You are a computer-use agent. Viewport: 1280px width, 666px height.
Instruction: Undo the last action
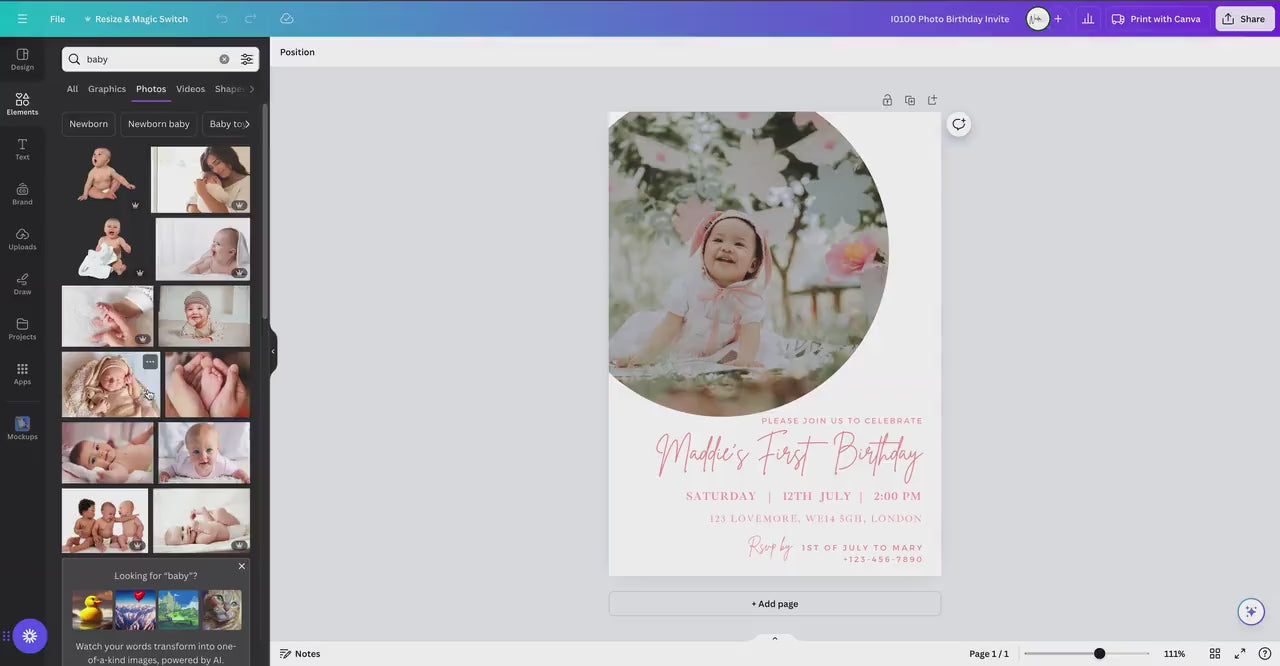tap(221, 19)
